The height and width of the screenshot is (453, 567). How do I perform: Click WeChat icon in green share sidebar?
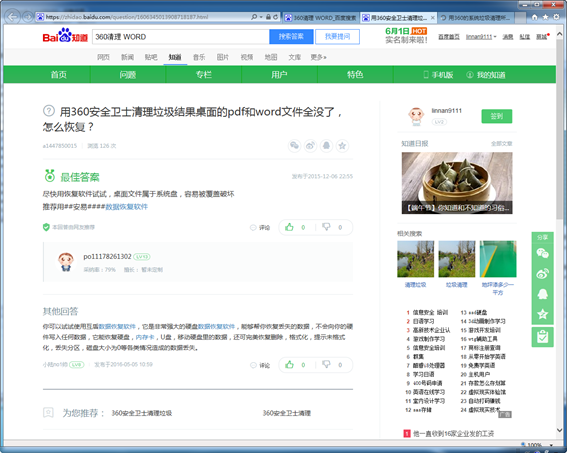point(542,253)
